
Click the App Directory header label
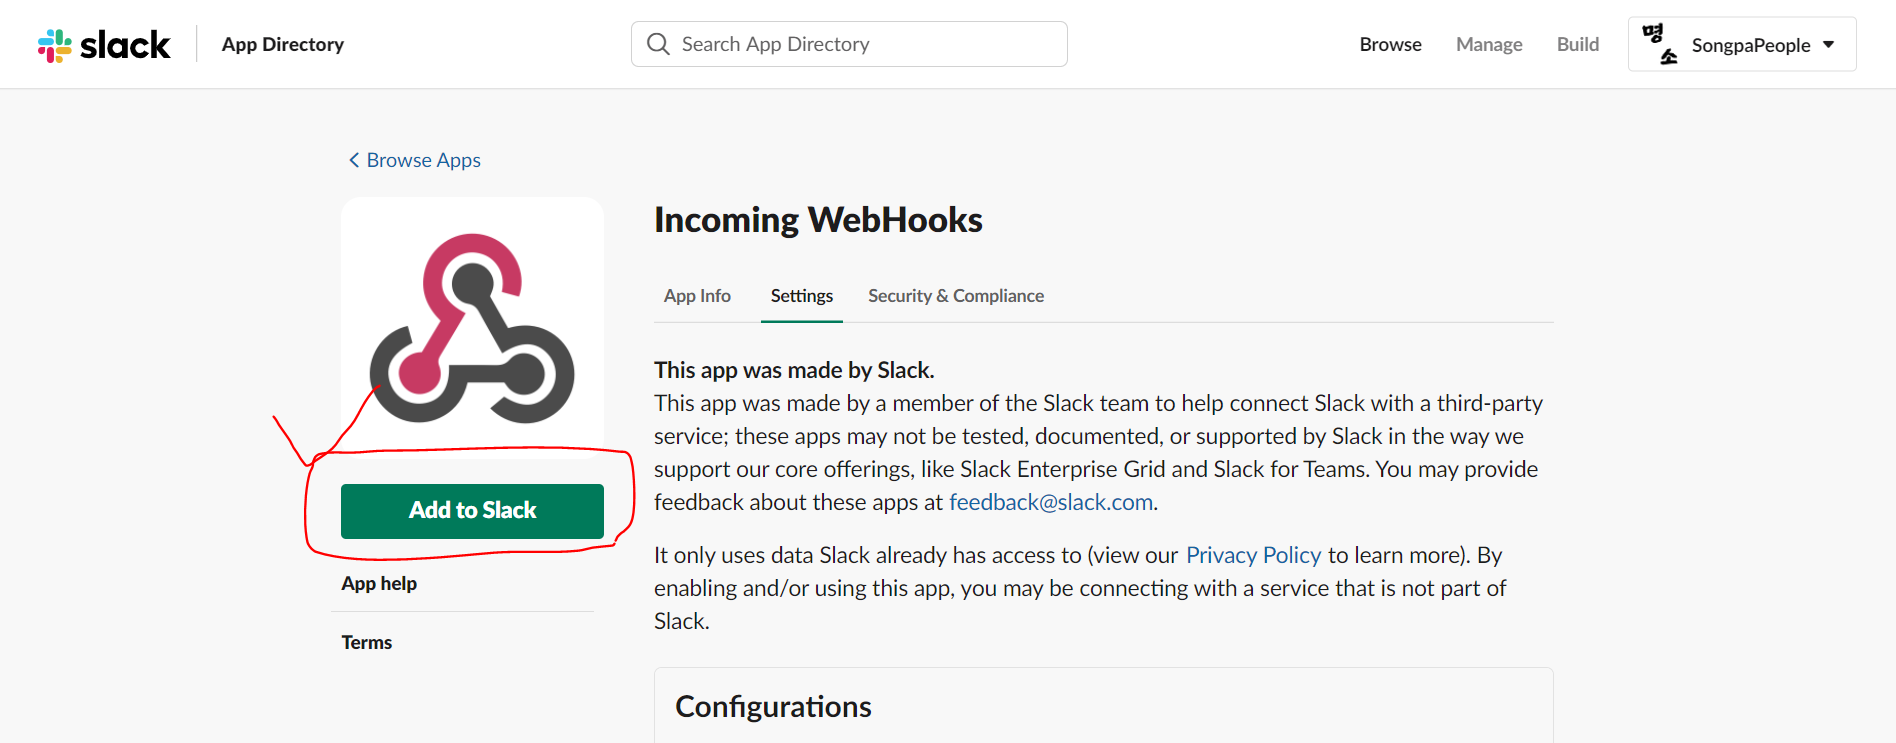[283, 44]
